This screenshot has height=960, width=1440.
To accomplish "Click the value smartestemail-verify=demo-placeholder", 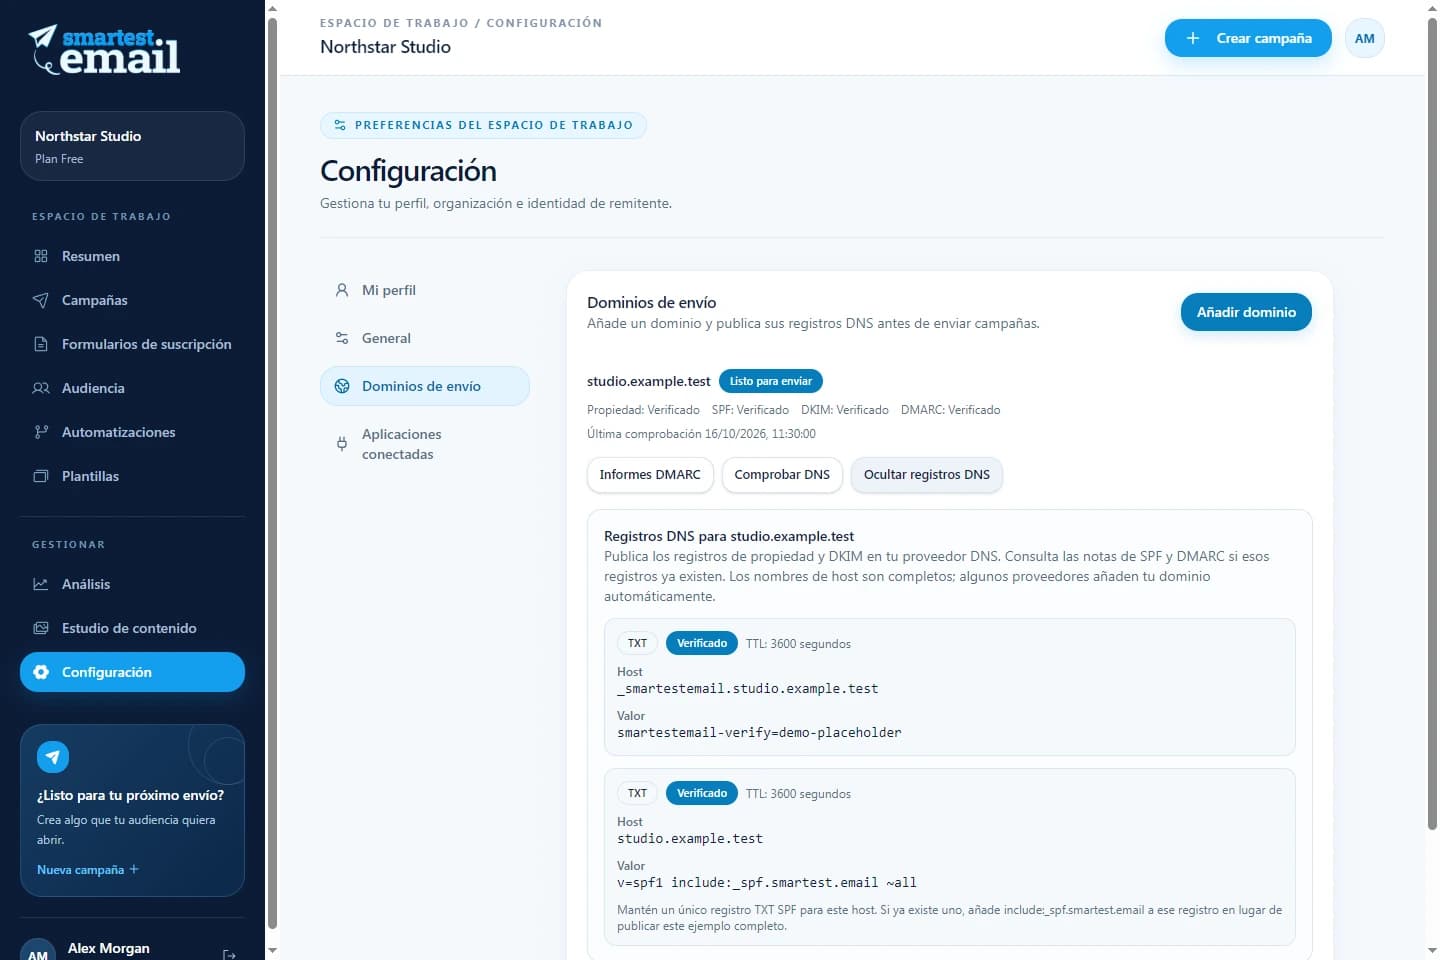I will click(x=759, y=733).
